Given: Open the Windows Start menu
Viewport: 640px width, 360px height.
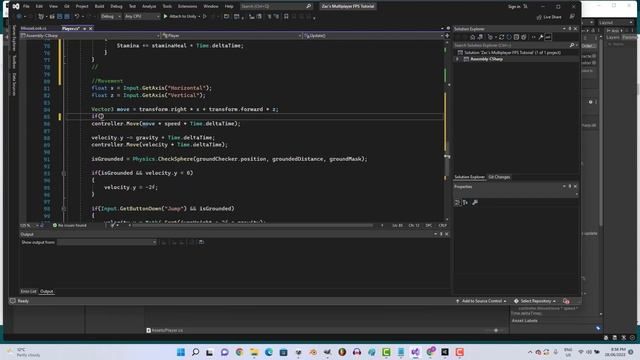Looking at the screenshot, I should point(181,352).
